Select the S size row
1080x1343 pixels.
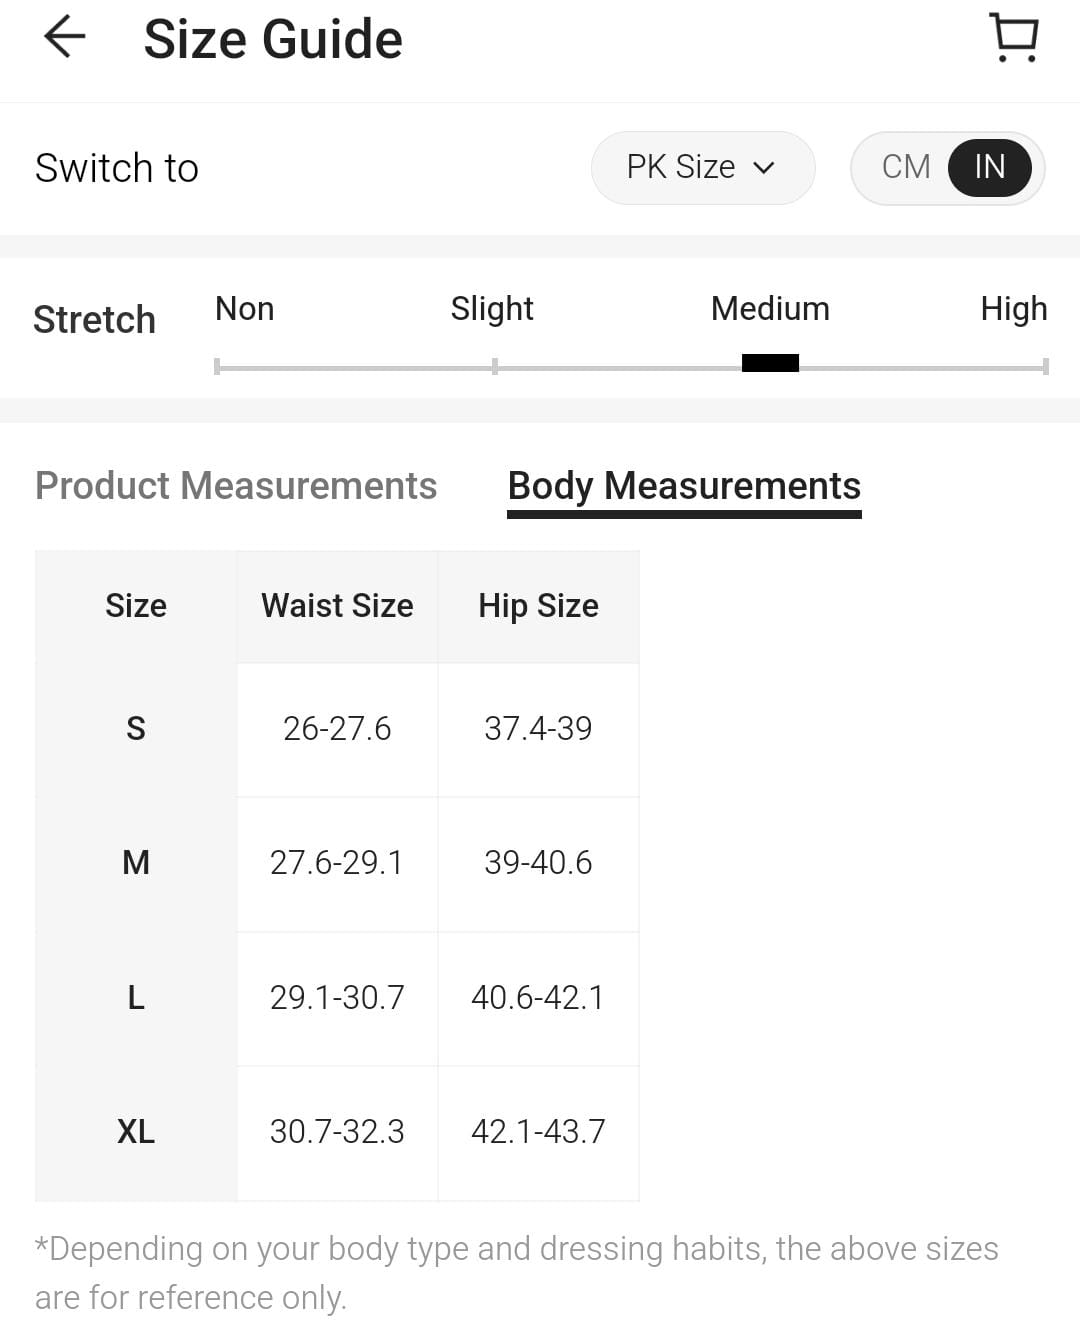click(x=136, y=729)
